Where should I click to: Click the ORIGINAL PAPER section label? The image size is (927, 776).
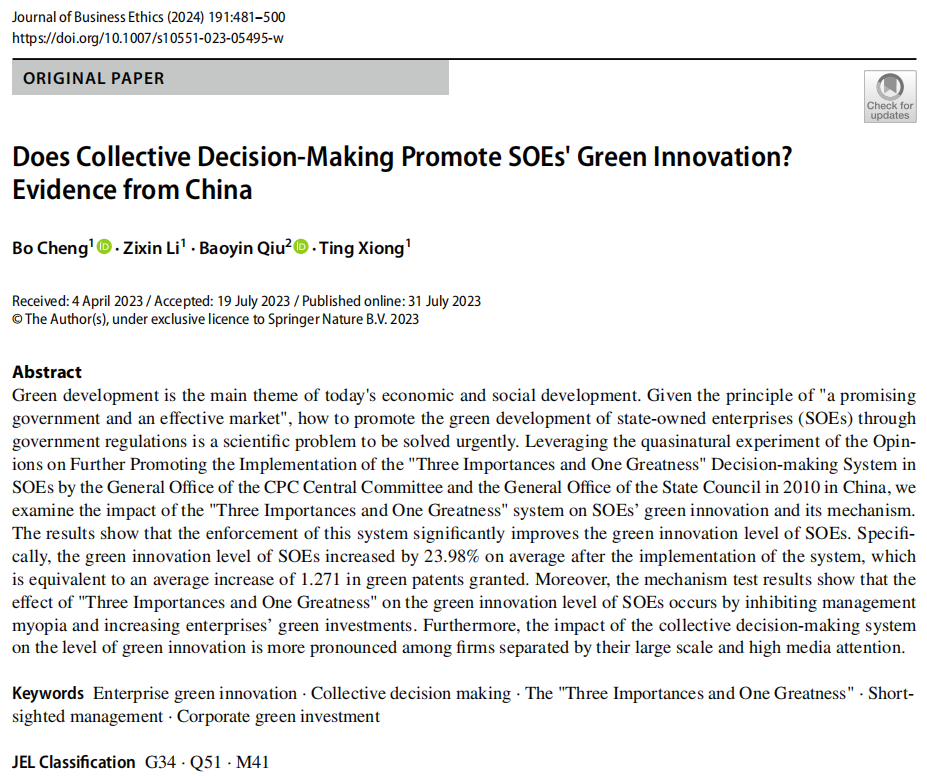tap(94, 79)
